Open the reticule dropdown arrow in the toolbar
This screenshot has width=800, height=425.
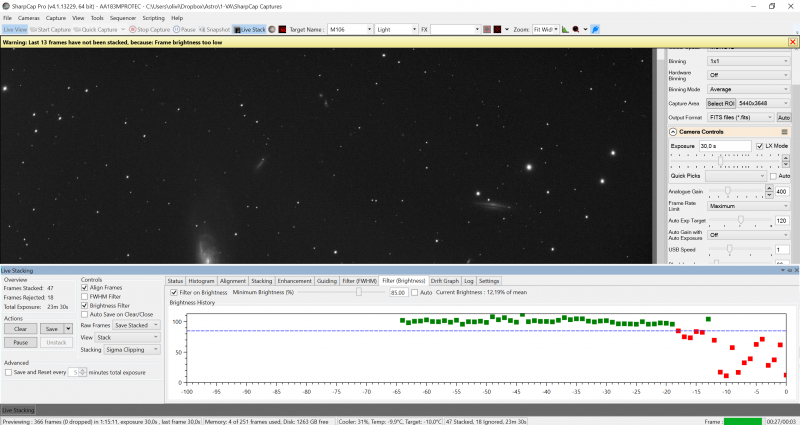507,30
